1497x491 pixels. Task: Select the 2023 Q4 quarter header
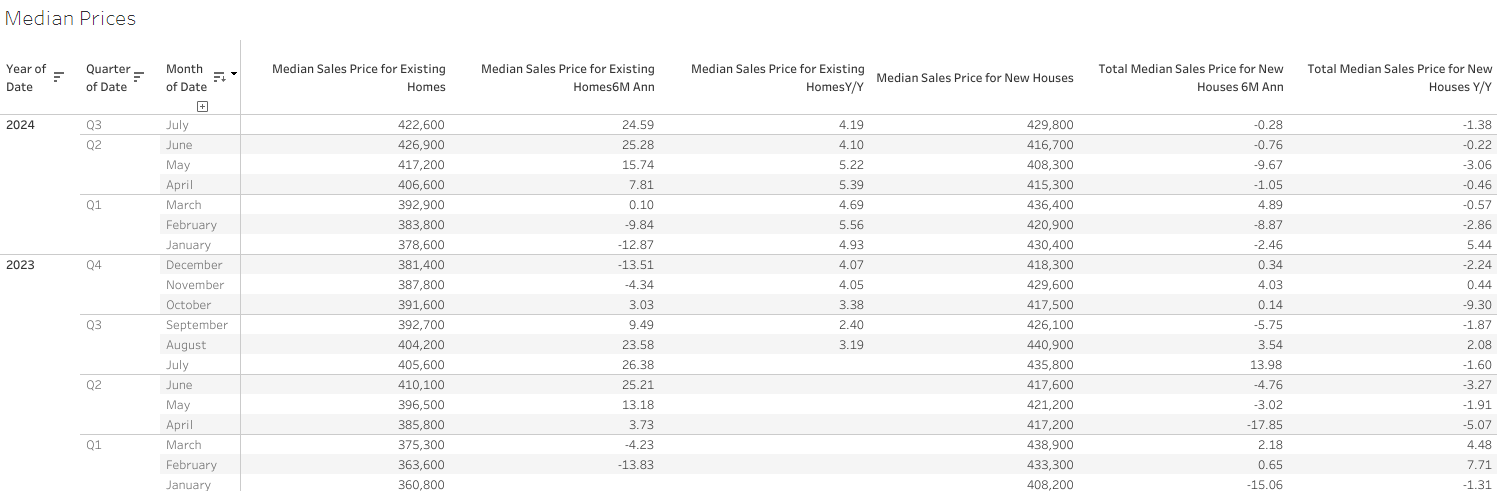[x=93, y=265]
